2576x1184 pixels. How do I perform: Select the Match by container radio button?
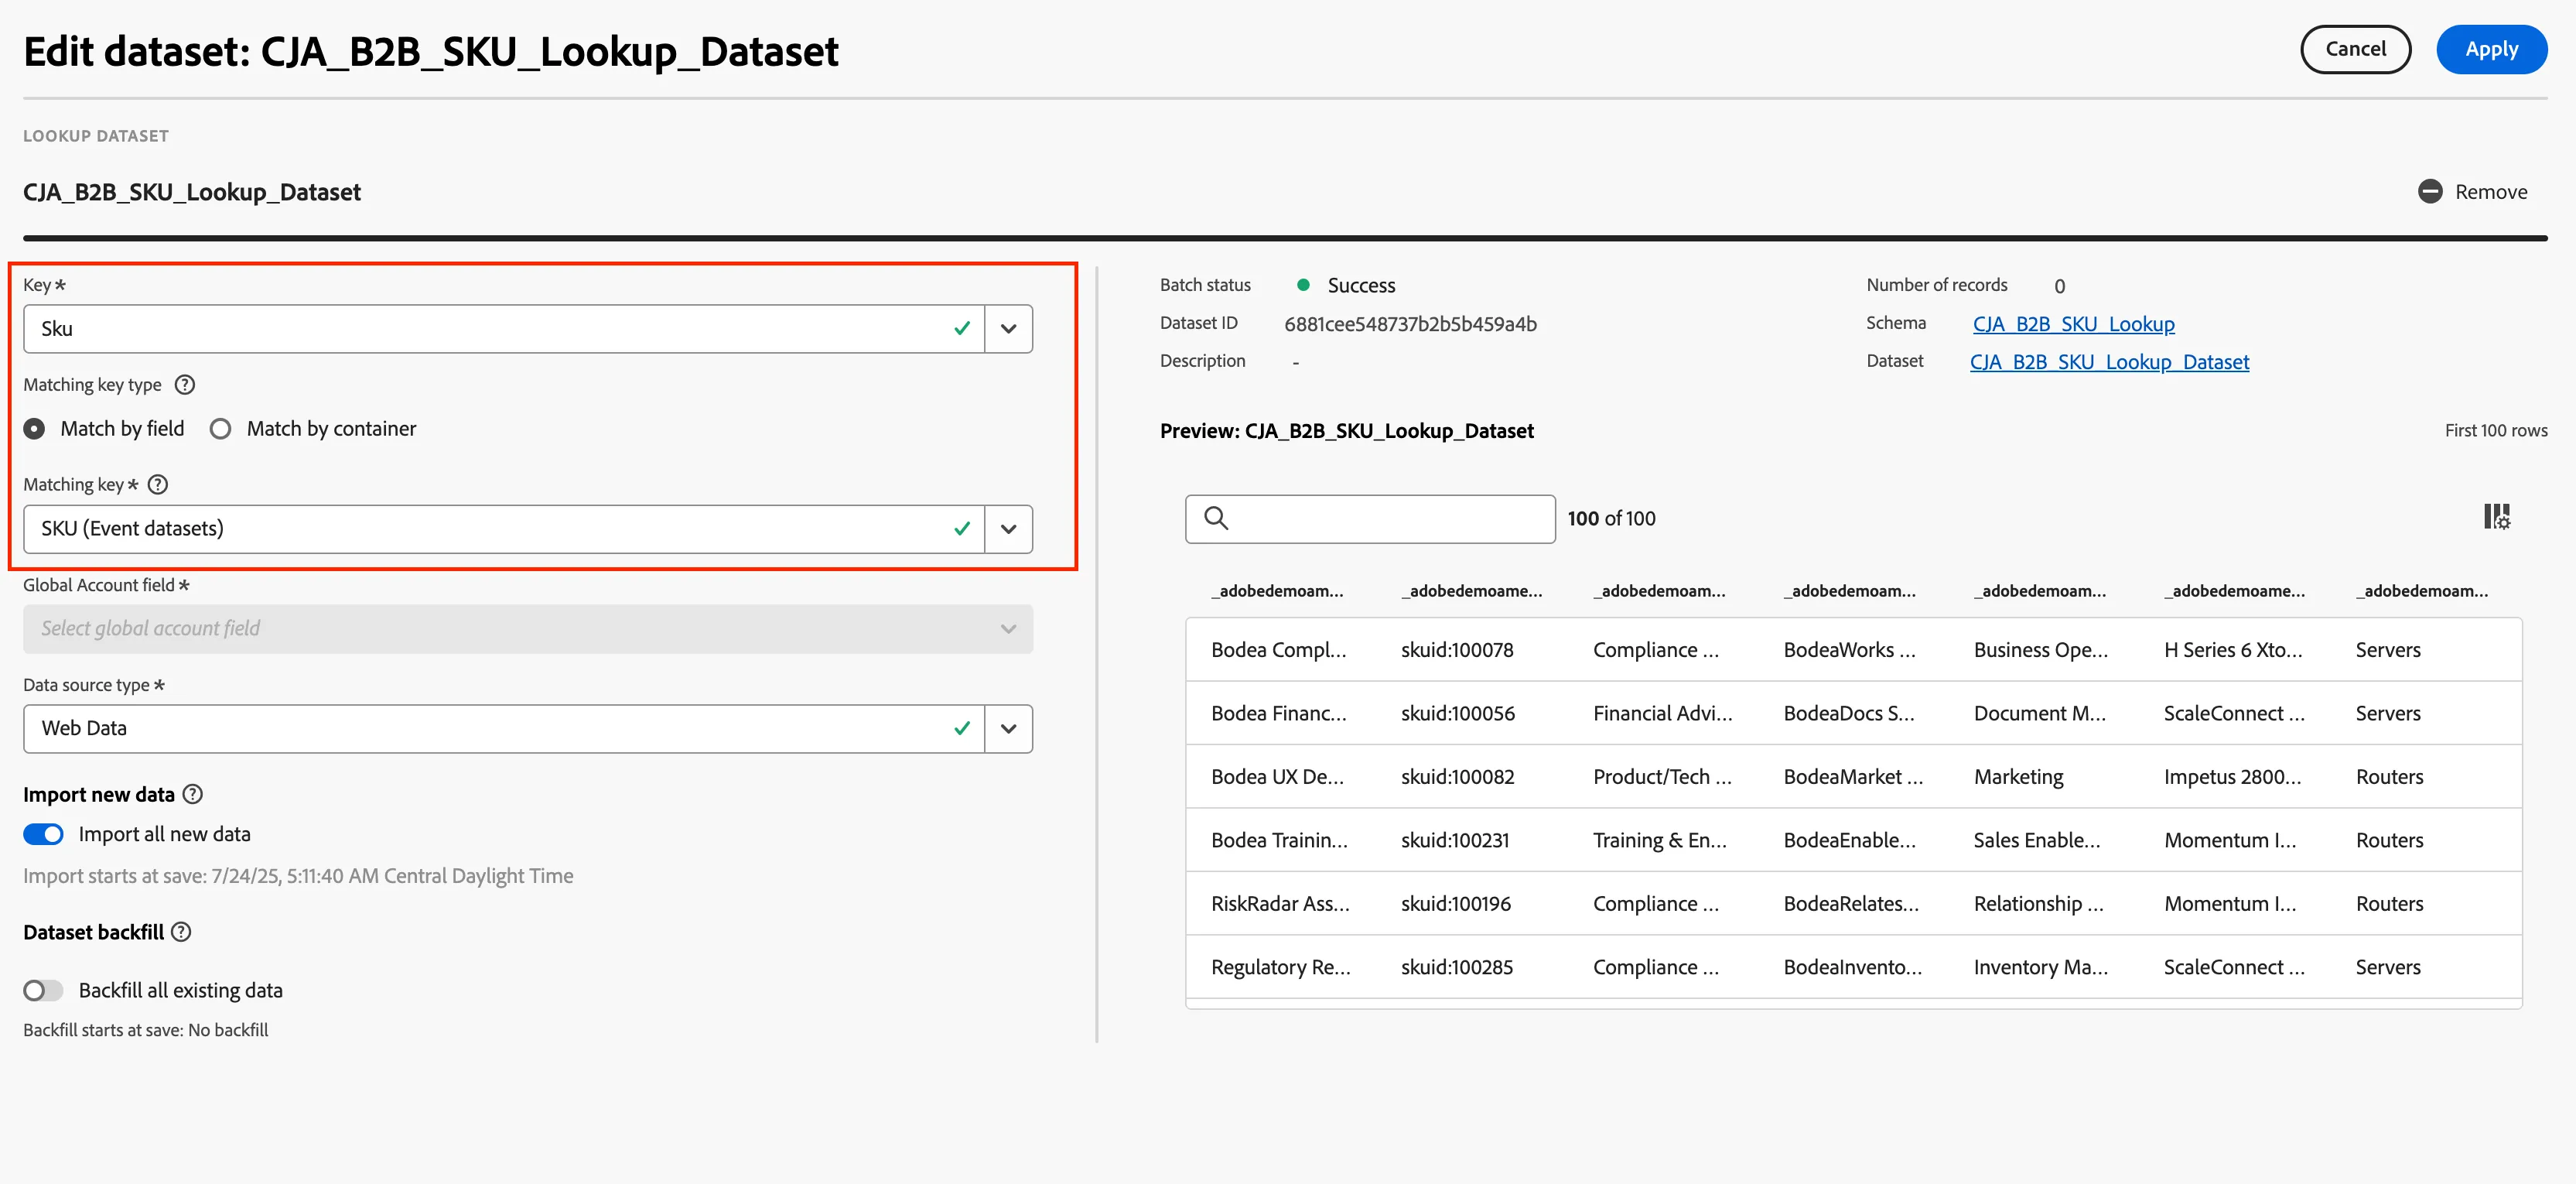coord(220,429)
